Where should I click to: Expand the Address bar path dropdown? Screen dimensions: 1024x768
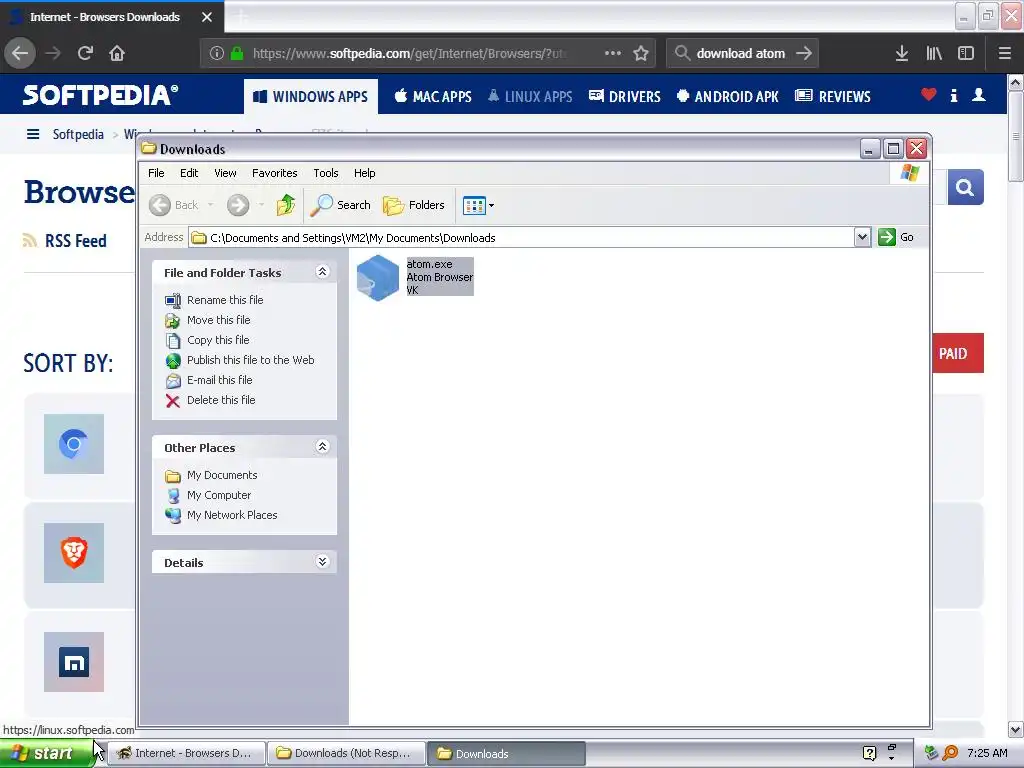(x=862, y=237)
